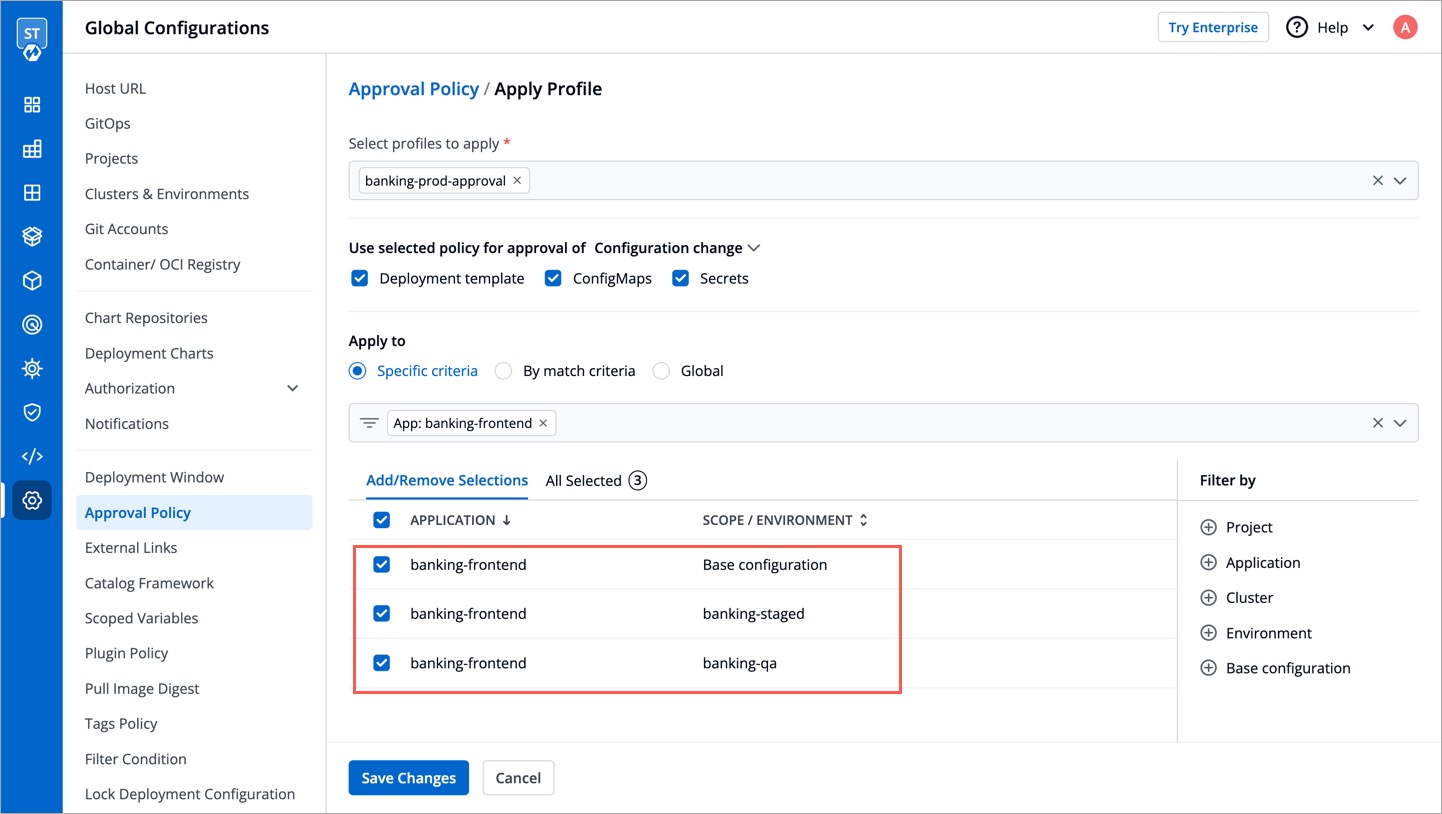Click the Save Changes button
This screenshot has width=1442, height=814.
pyautogui.click(x=408, y=778)
